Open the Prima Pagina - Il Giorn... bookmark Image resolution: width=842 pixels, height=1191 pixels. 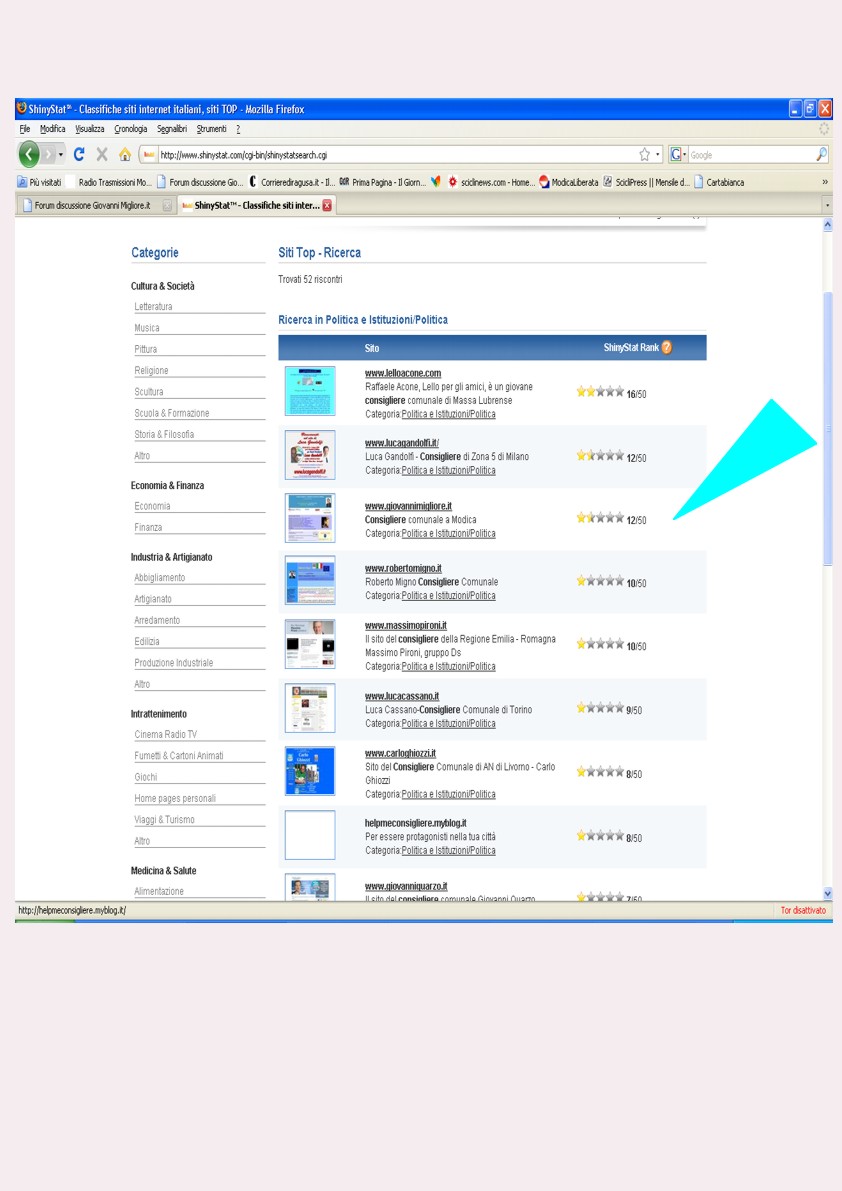point(383,182)
